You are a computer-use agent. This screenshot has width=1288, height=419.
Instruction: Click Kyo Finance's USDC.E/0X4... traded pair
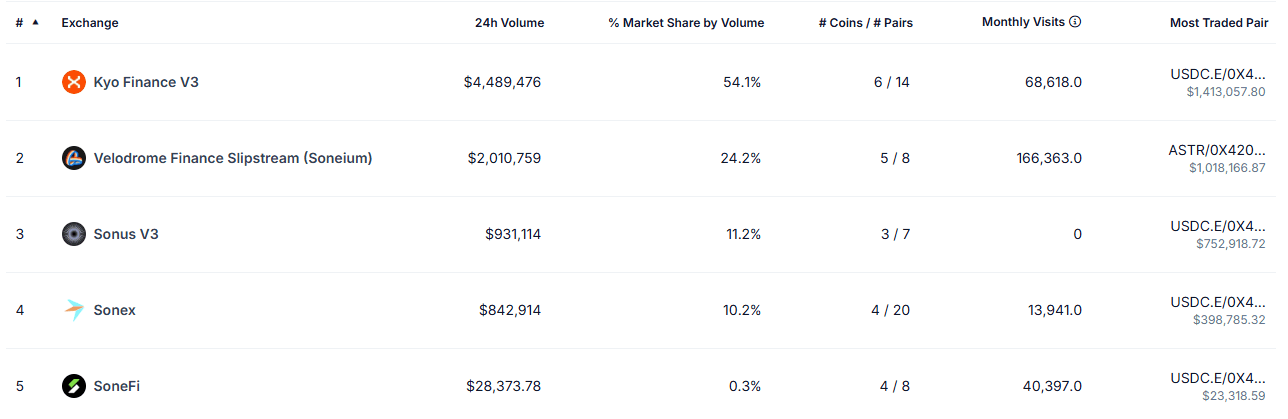(x=1217, y=74)
